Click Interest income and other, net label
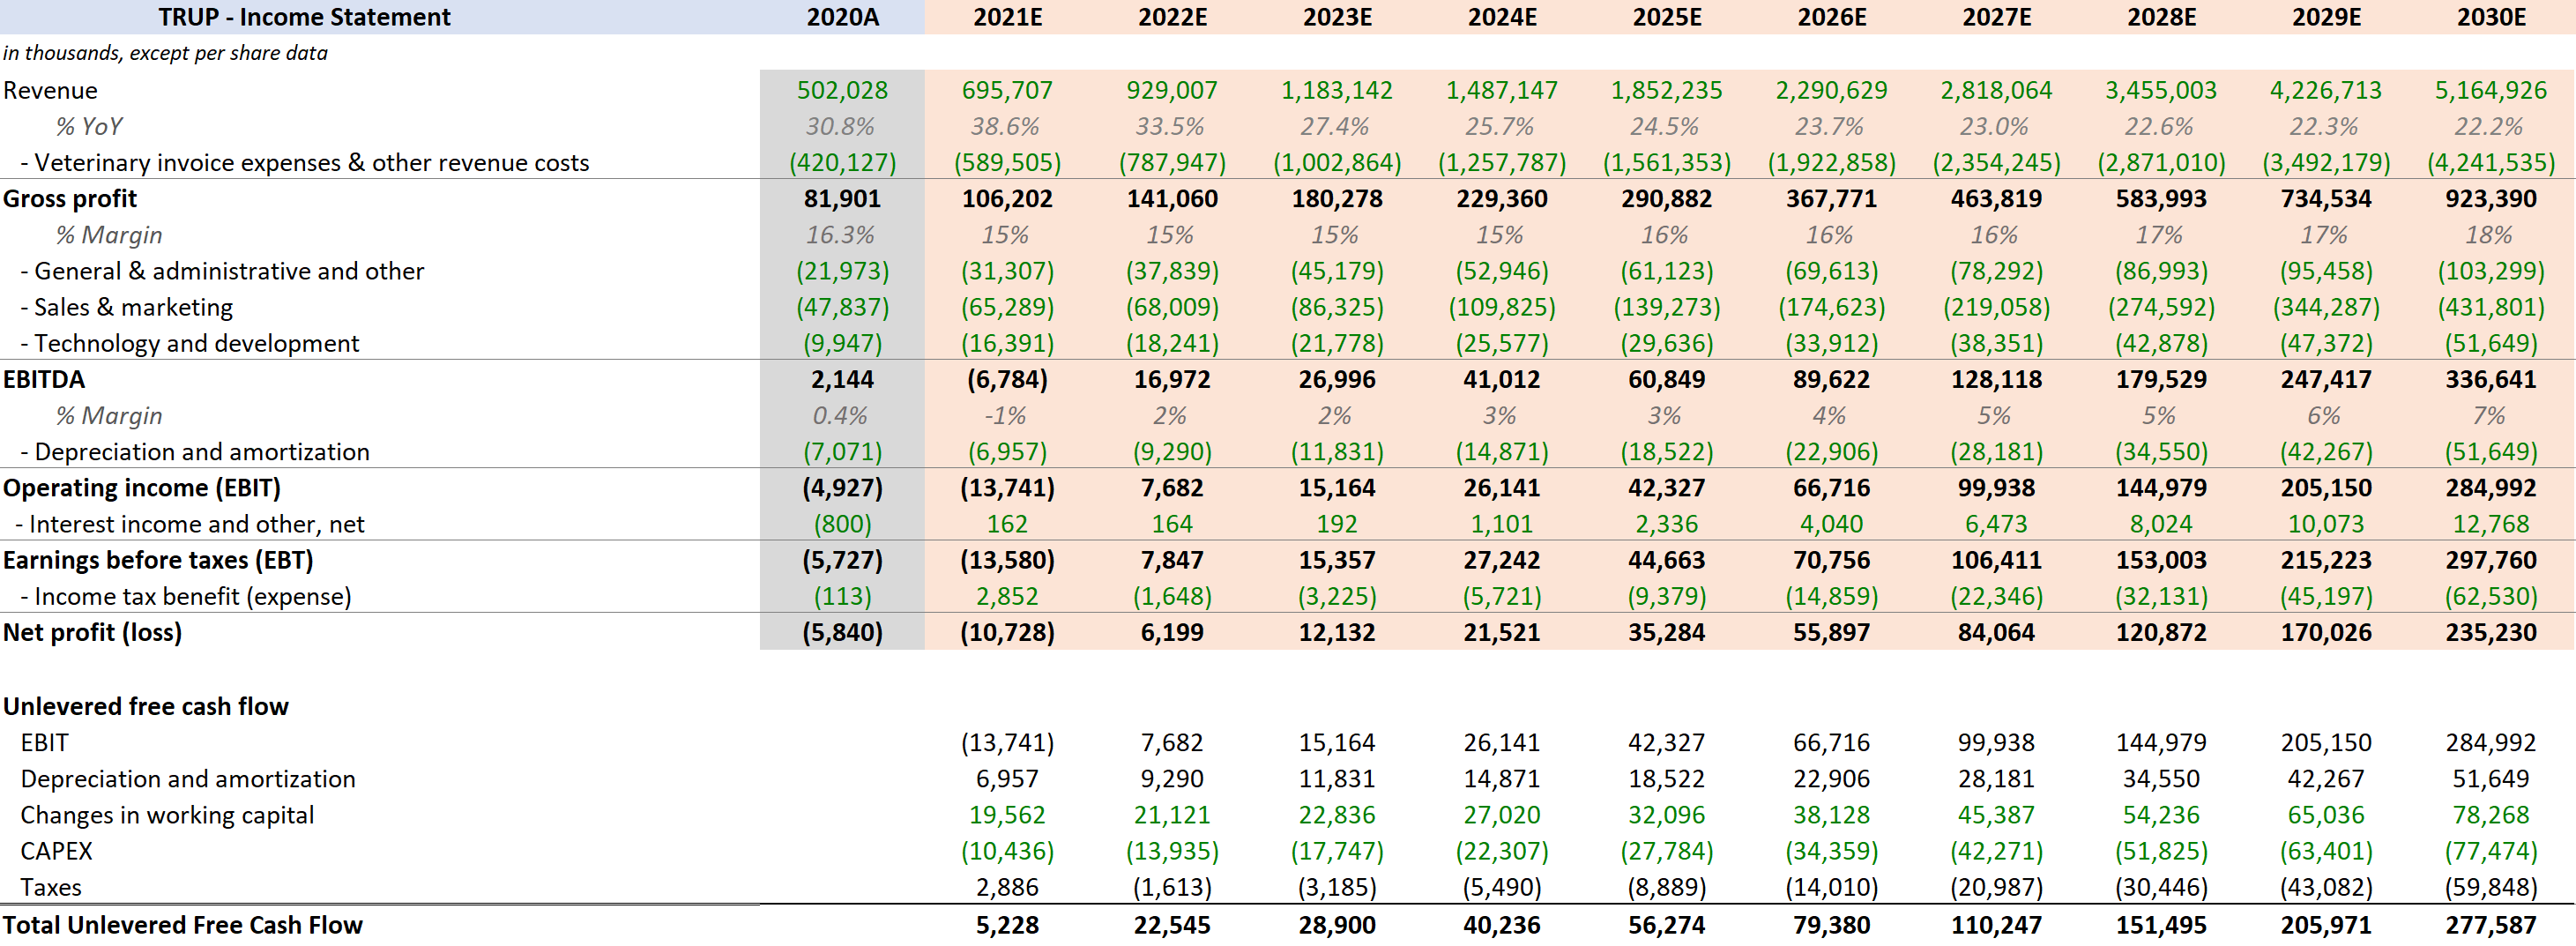The width and height of the screenshot is (2576, 946). tap(190, 523)
